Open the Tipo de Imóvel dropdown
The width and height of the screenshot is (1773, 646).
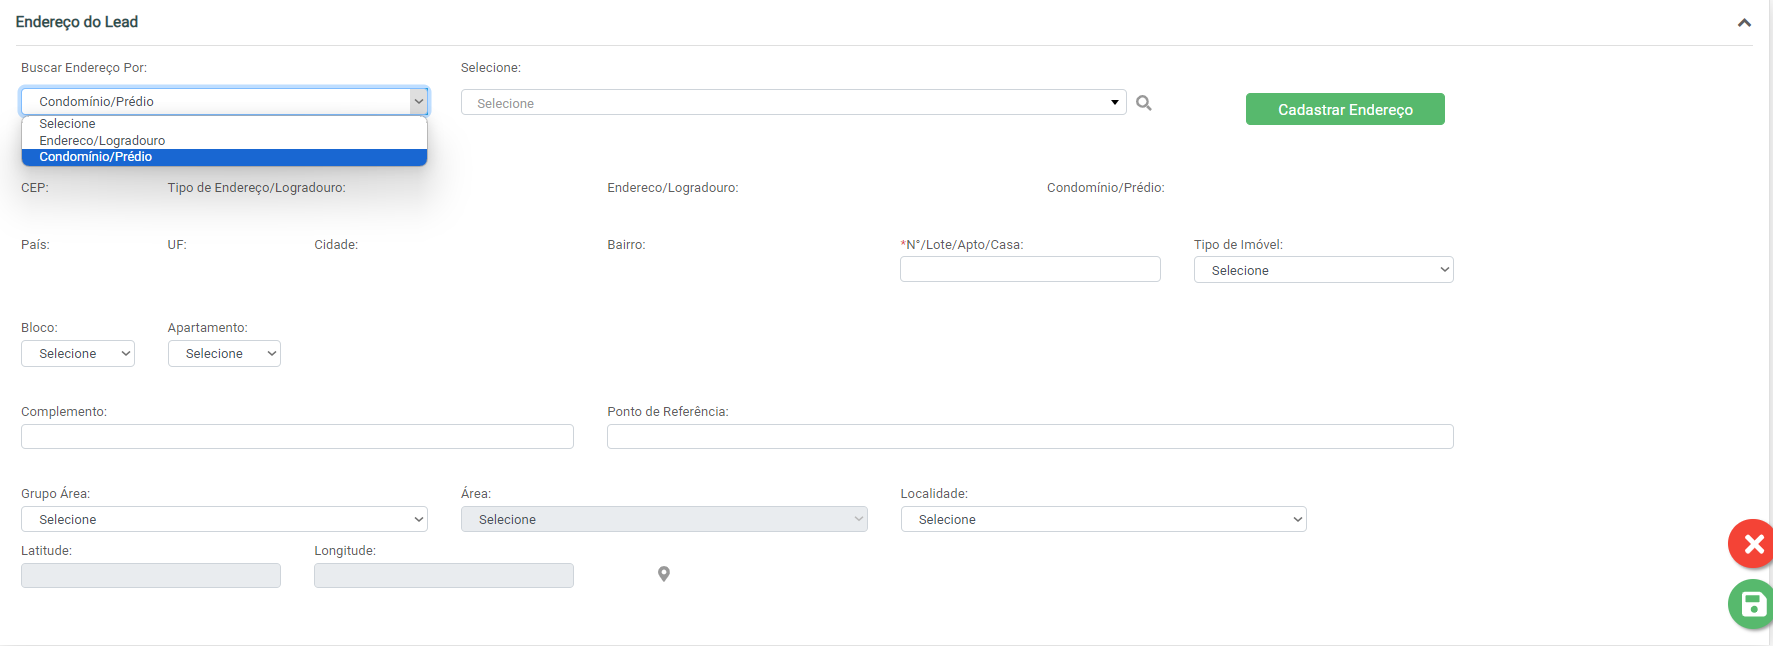coord(1322,270)
